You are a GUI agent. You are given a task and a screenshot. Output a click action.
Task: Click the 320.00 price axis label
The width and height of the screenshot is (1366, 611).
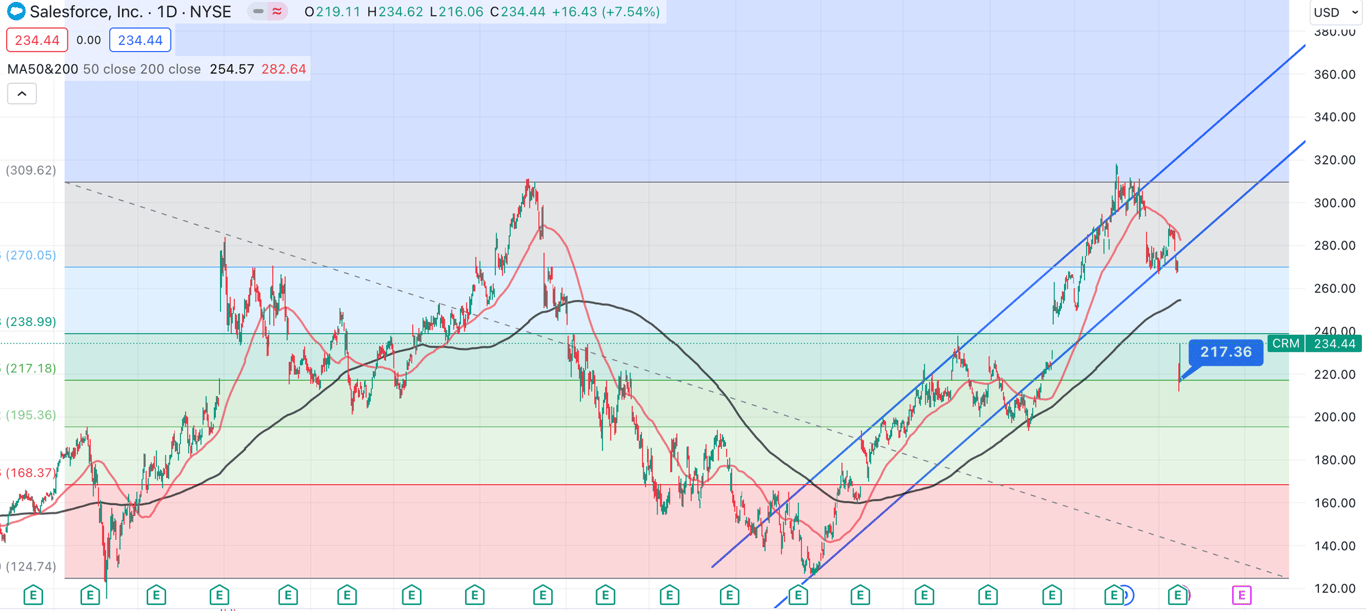pos(1335,160)
